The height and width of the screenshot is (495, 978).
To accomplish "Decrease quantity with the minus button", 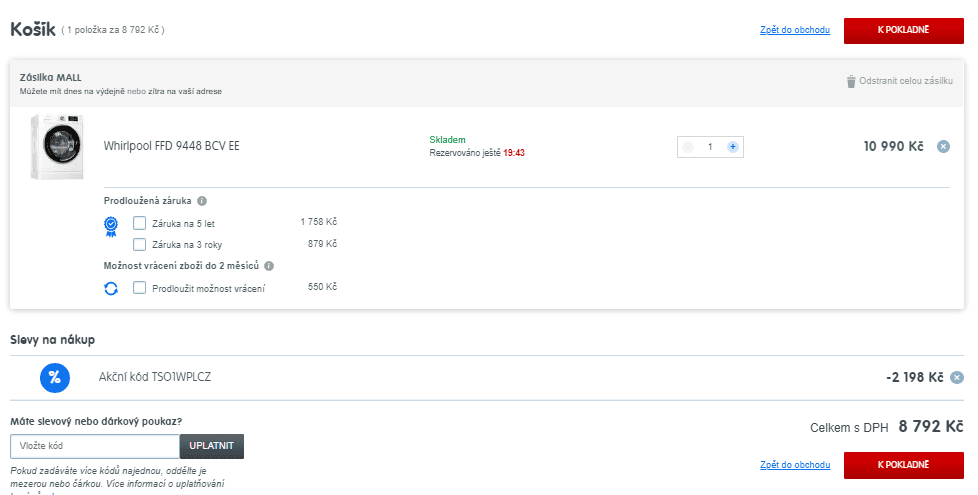I will [x=688, y=147].
